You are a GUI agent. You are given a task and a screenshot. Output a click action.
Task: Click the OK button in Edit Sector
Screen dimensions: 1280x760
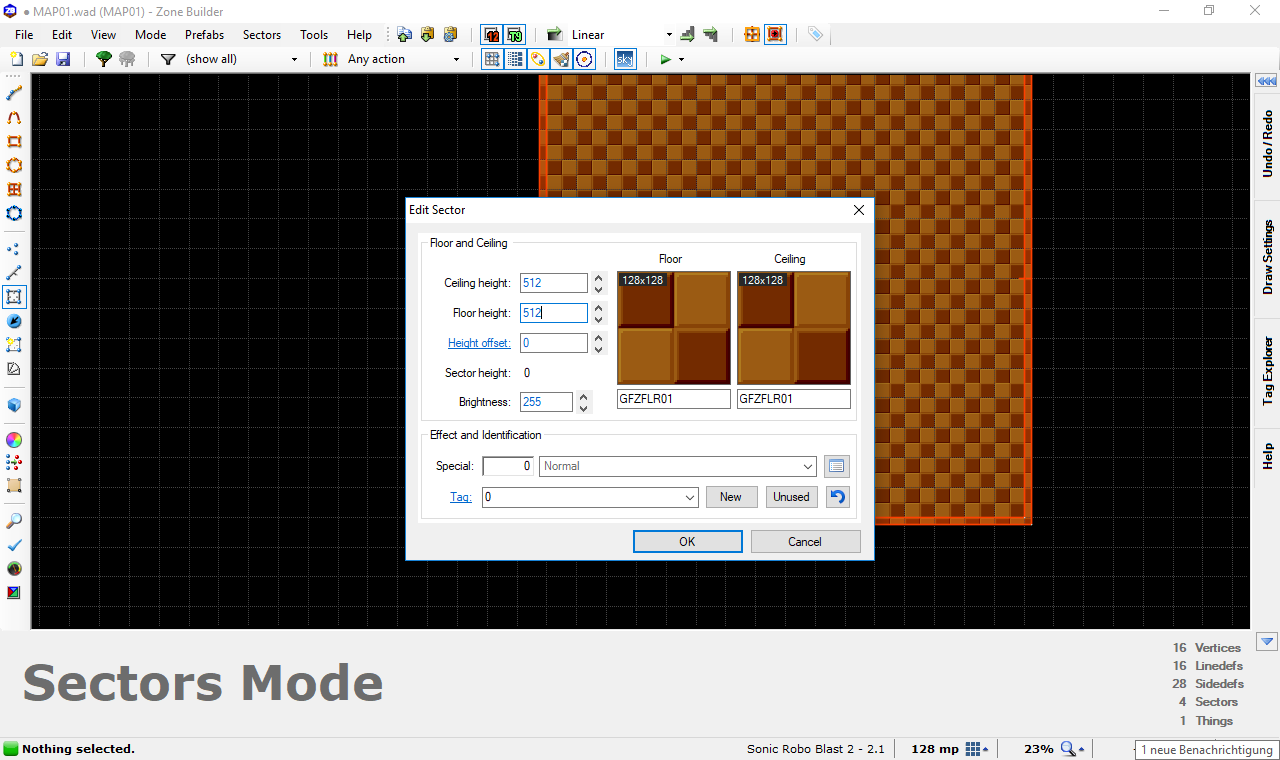coord(687,542)
